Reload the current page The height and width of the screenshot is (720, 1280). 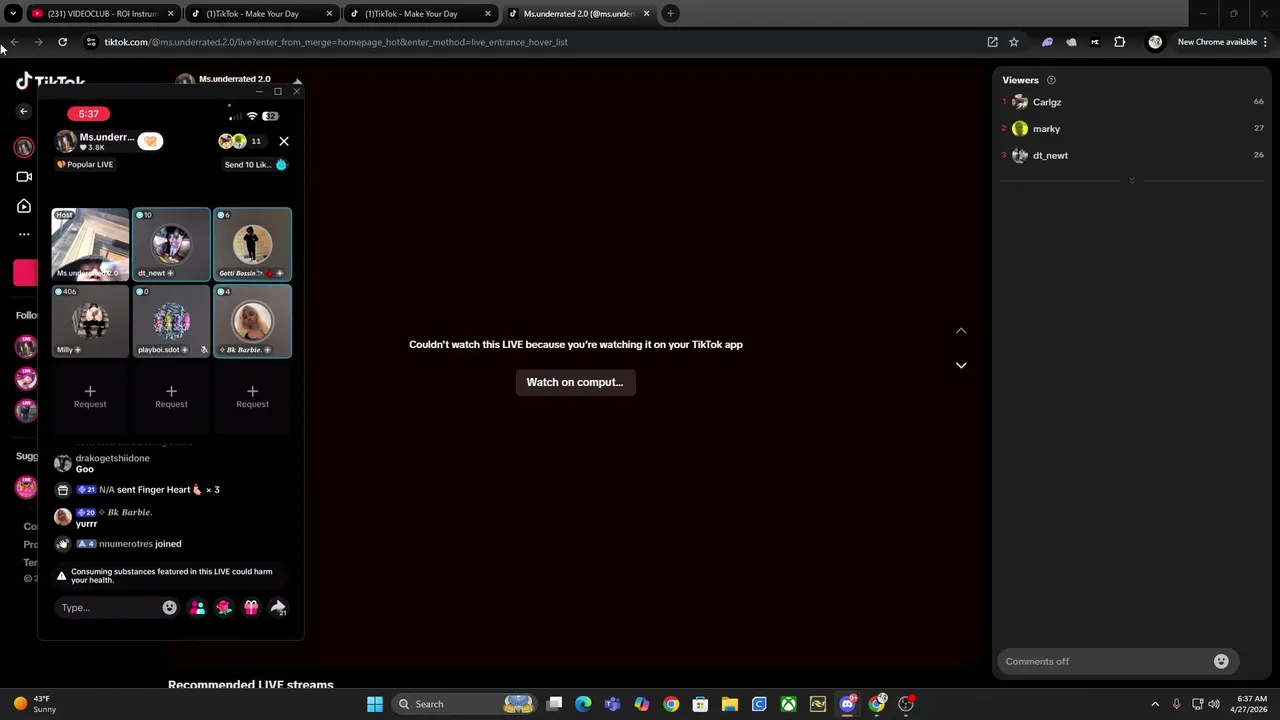pyautogui.click(x=62, y=42)
